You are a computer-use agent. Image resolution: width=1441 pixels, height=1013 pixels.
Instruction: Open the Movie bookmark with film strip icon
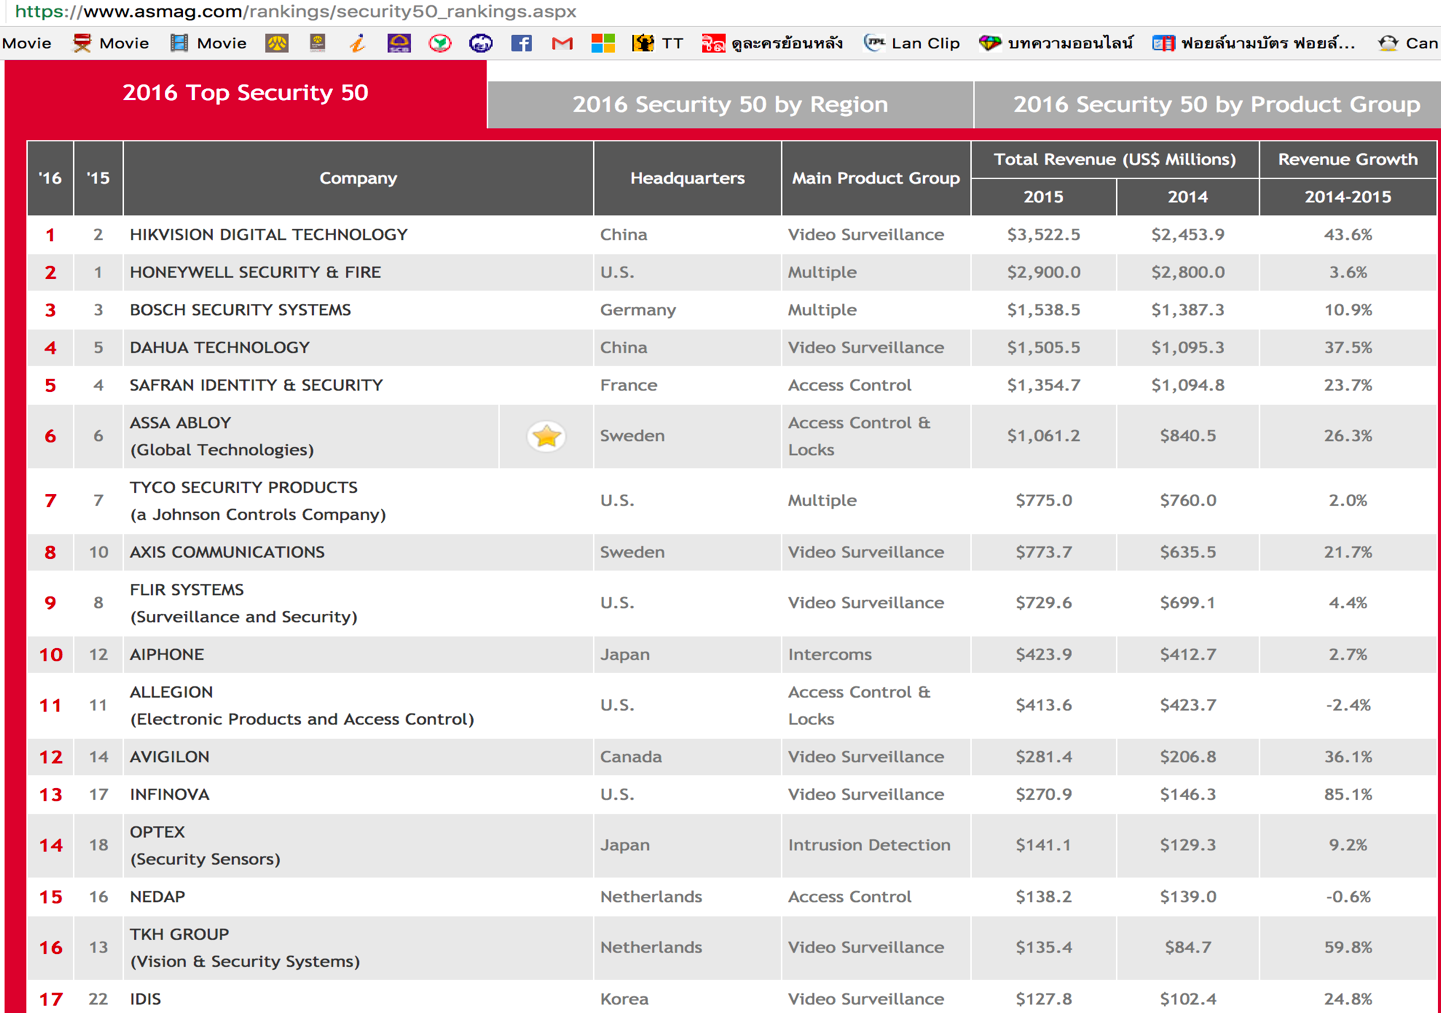click(209, 43)
